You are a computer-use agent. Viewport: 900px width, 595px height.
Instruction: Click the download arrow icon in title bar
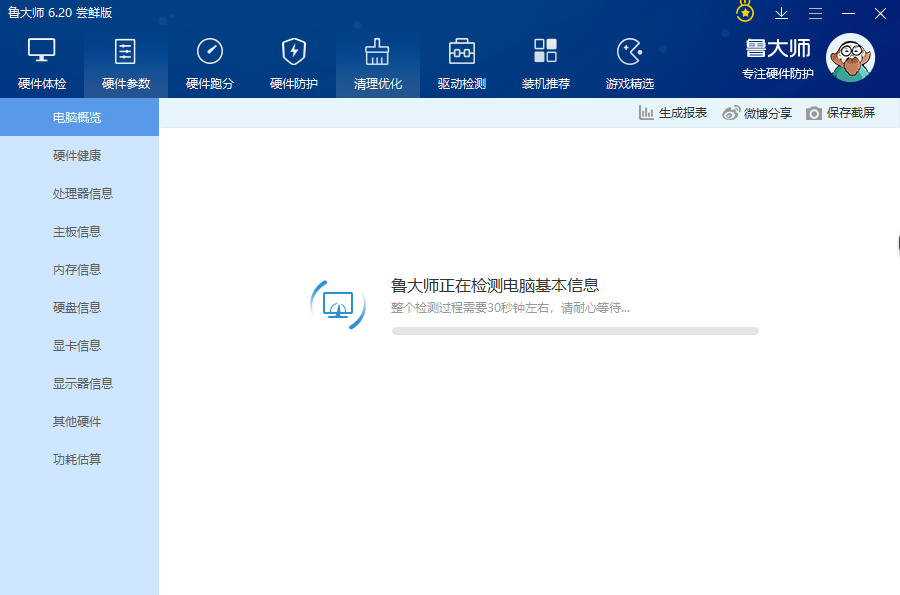click(781, 13)
